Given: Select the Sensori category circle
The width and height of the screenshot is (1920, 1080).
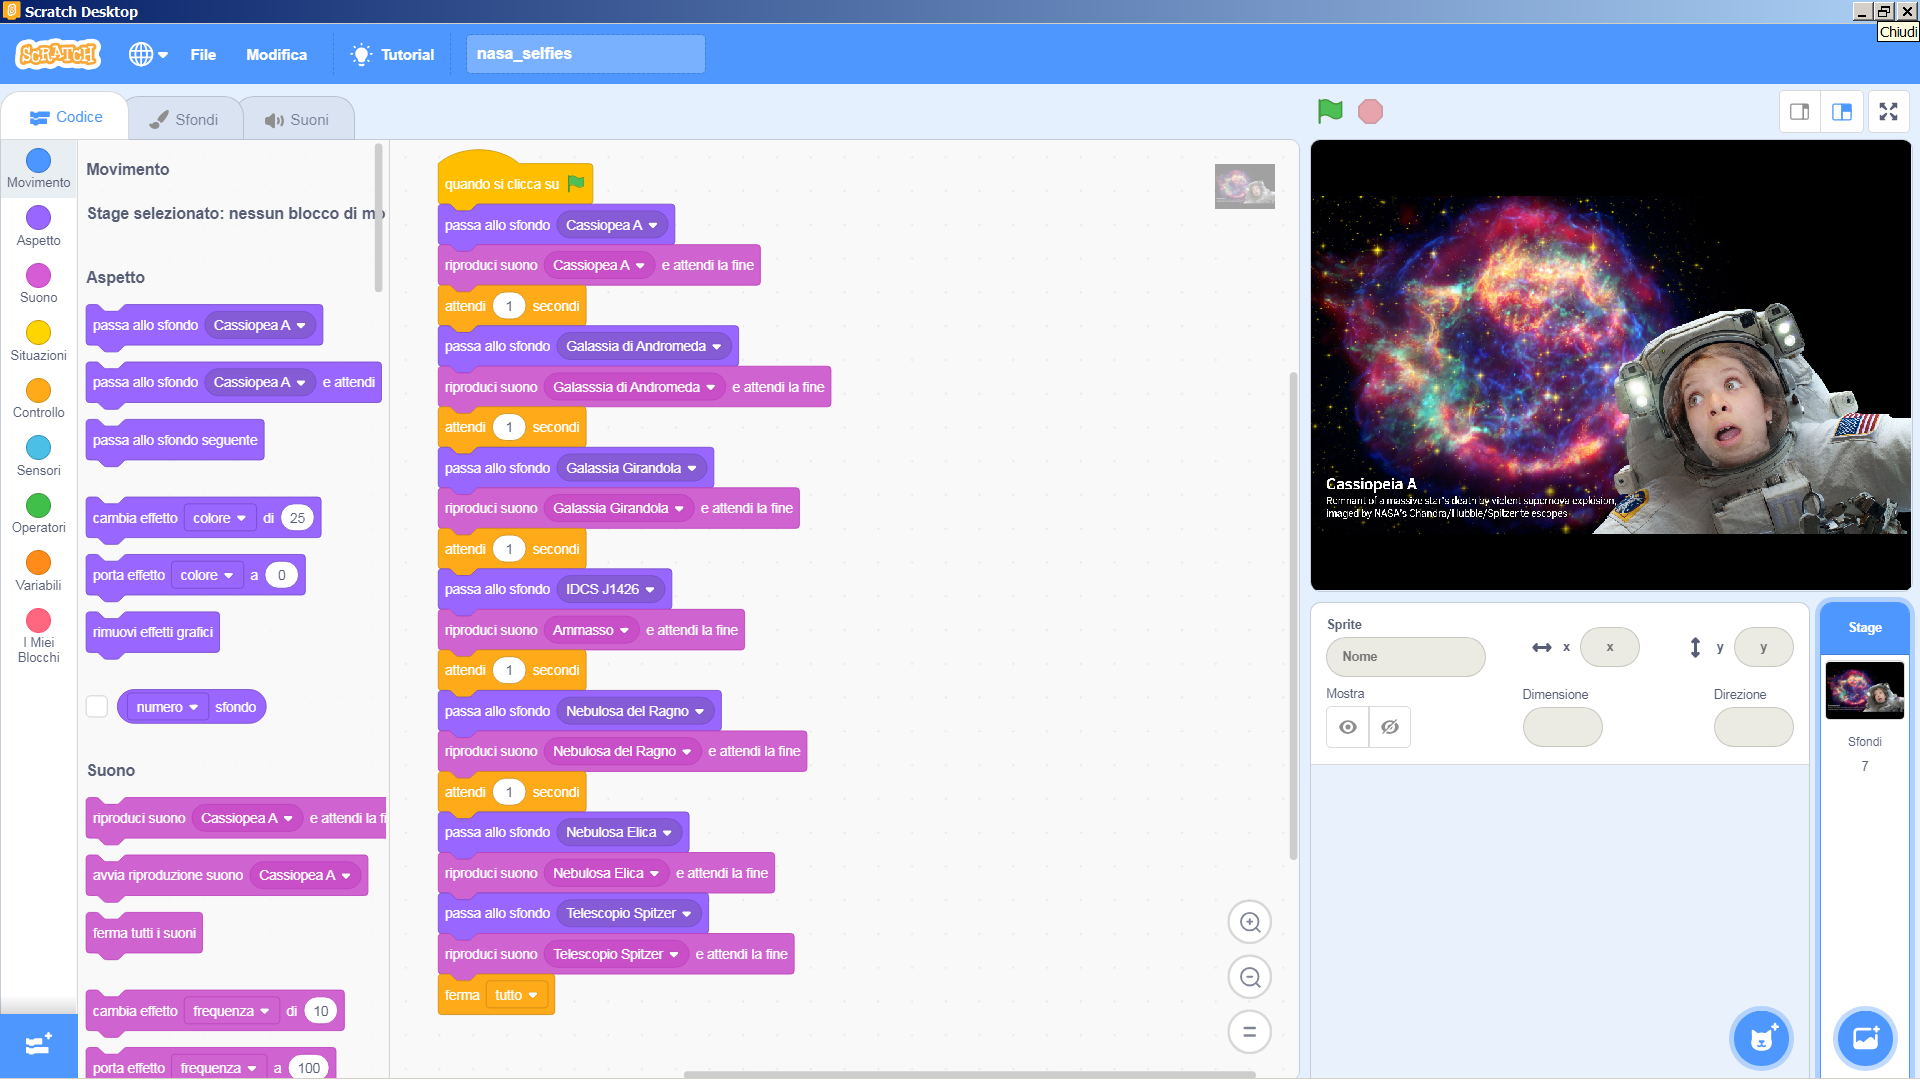Looking at the screenshot, I should coord(39,448).
